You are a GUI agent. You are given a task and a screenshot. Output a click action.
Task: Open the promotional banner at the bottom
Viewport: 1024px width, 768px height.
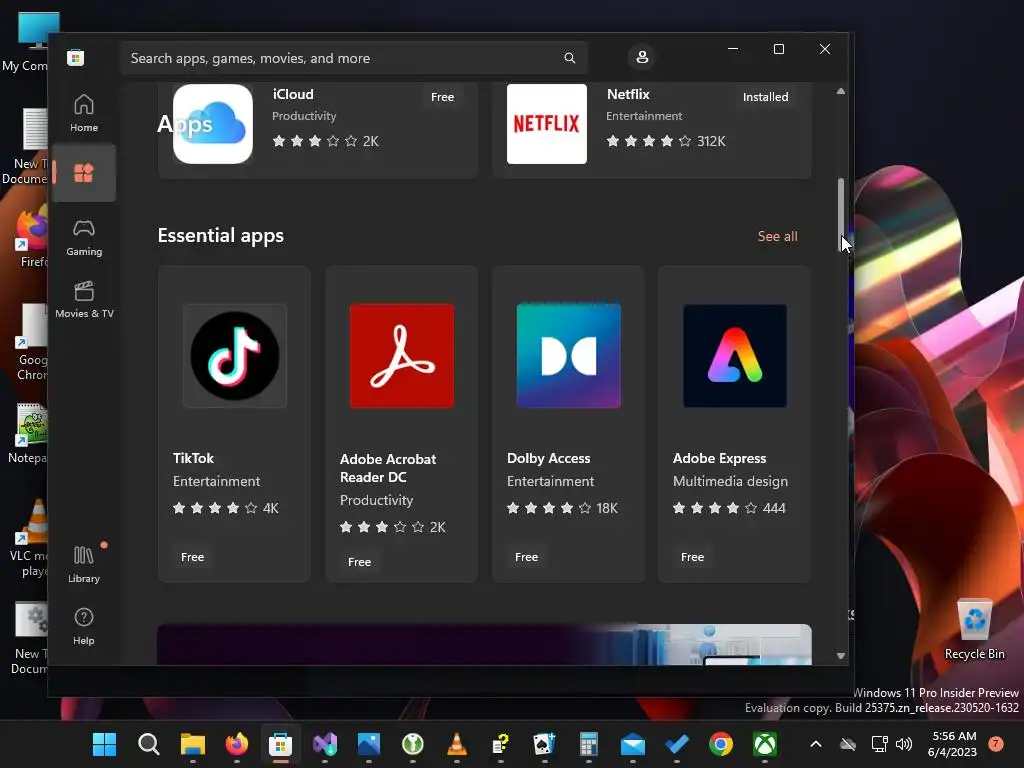pos(485,645)
